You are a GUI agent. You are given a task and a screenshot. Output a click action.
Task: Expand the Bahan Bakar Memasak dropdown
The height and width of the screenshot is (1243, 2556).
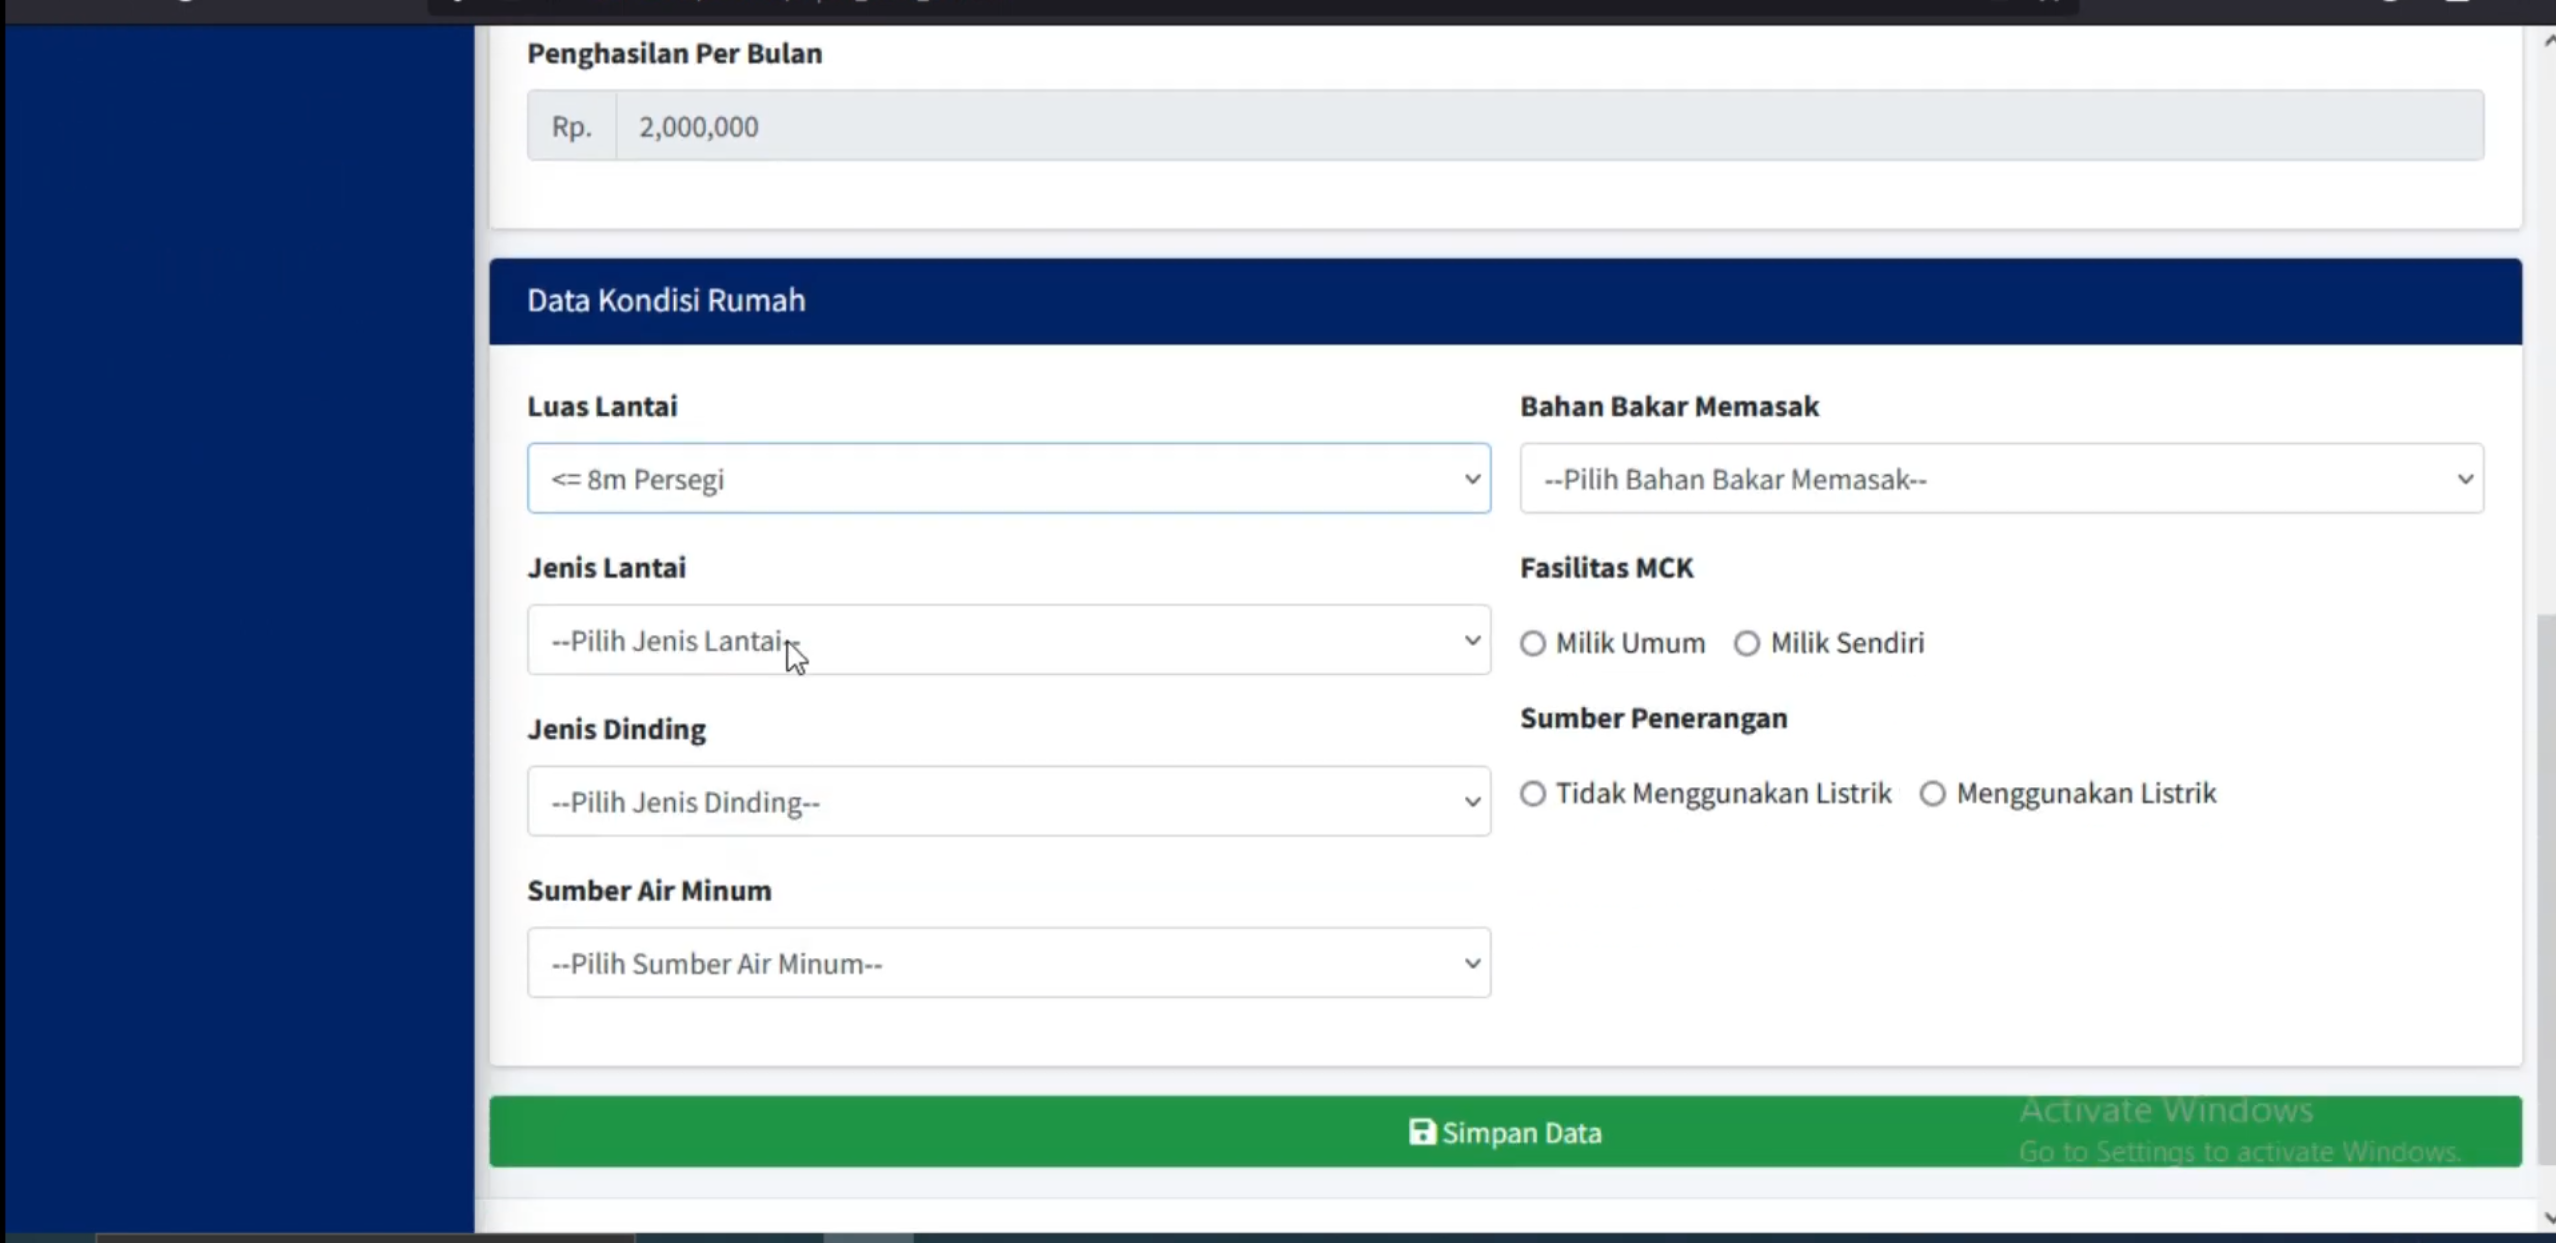[2001, 479]
